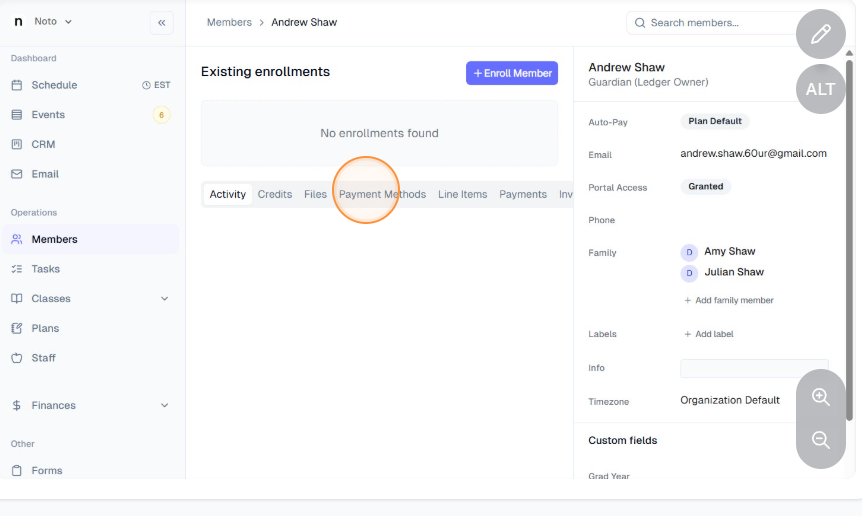Open Tasks checklist icon in sidebar

(x=17, y=269)
